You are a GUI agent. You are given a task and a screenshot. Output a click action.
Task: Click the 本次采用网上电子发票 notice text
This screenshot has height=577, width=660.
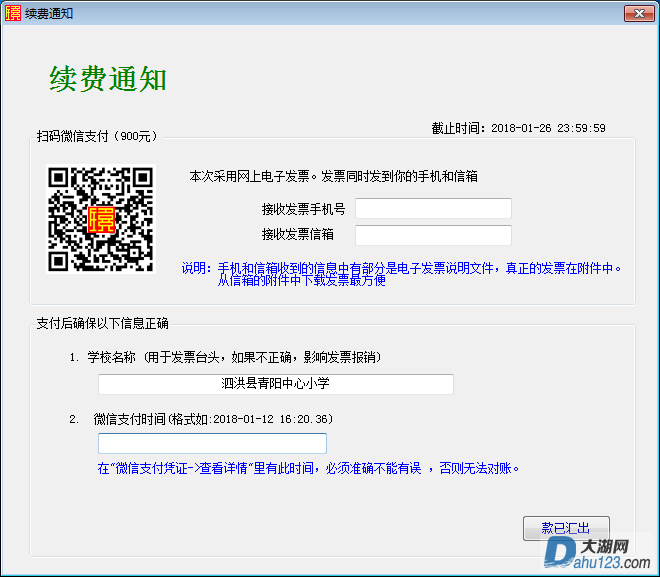[x=333, y=176]
